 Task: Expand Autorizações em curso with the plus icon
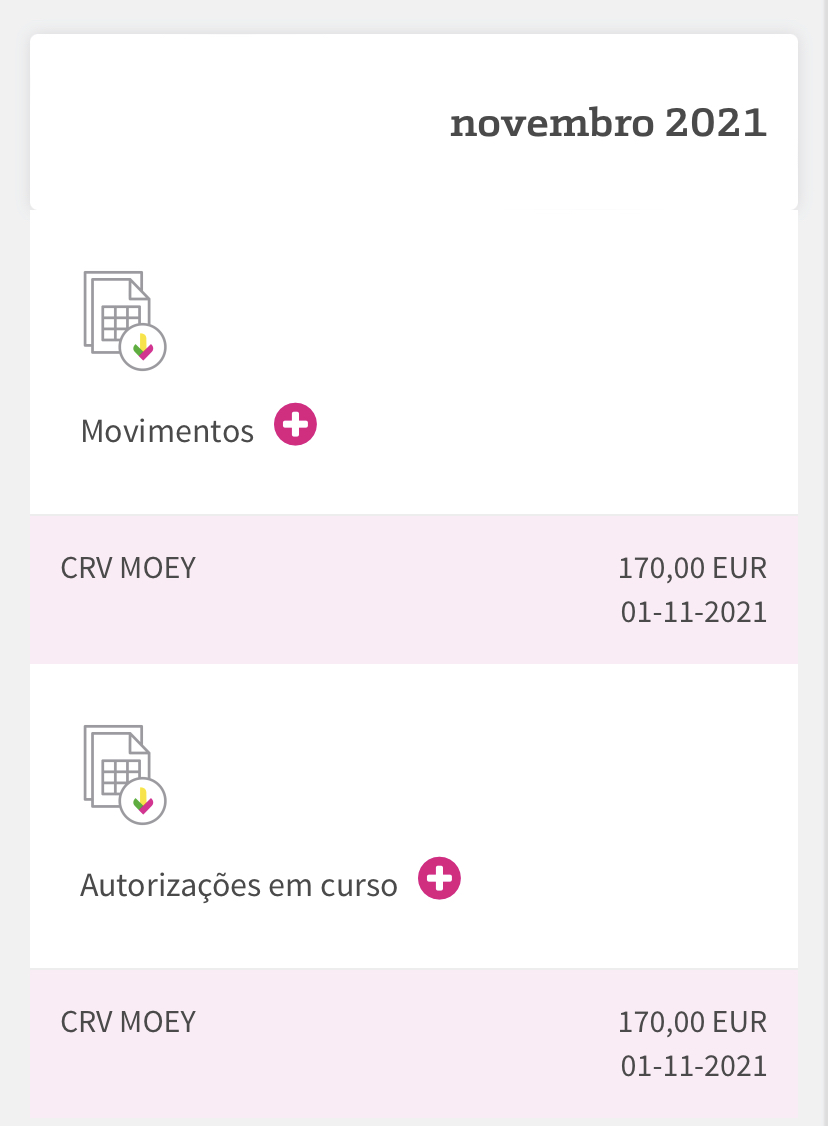click(439, 878)
